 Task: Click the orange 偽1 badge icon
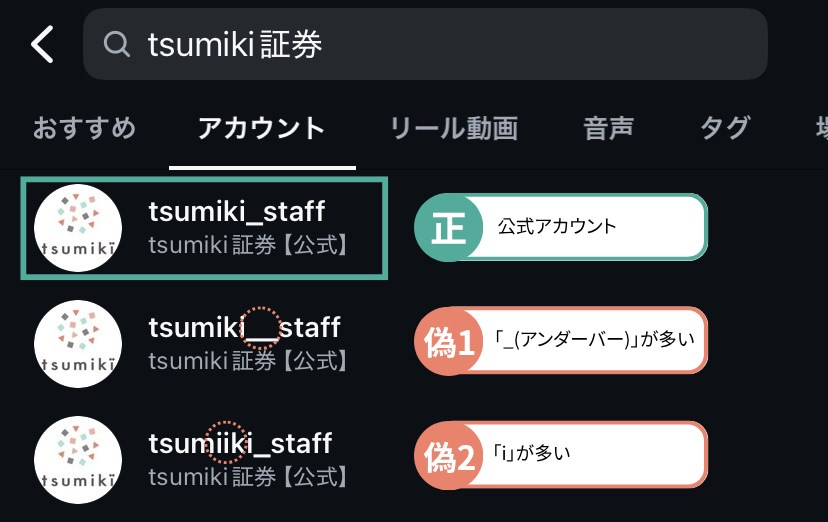[x=448, y=341]
